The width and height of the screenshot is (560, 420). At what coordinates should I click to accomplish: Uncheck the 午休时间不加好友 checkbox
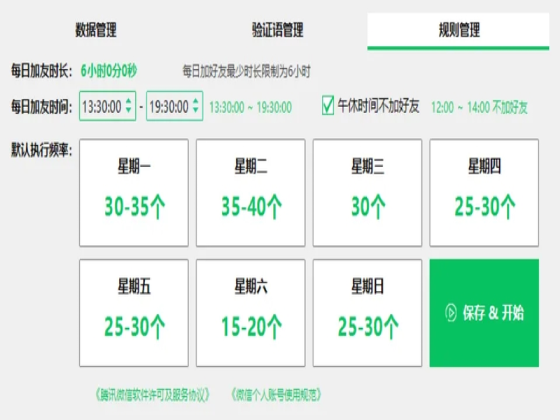click(x=328, y=105)
